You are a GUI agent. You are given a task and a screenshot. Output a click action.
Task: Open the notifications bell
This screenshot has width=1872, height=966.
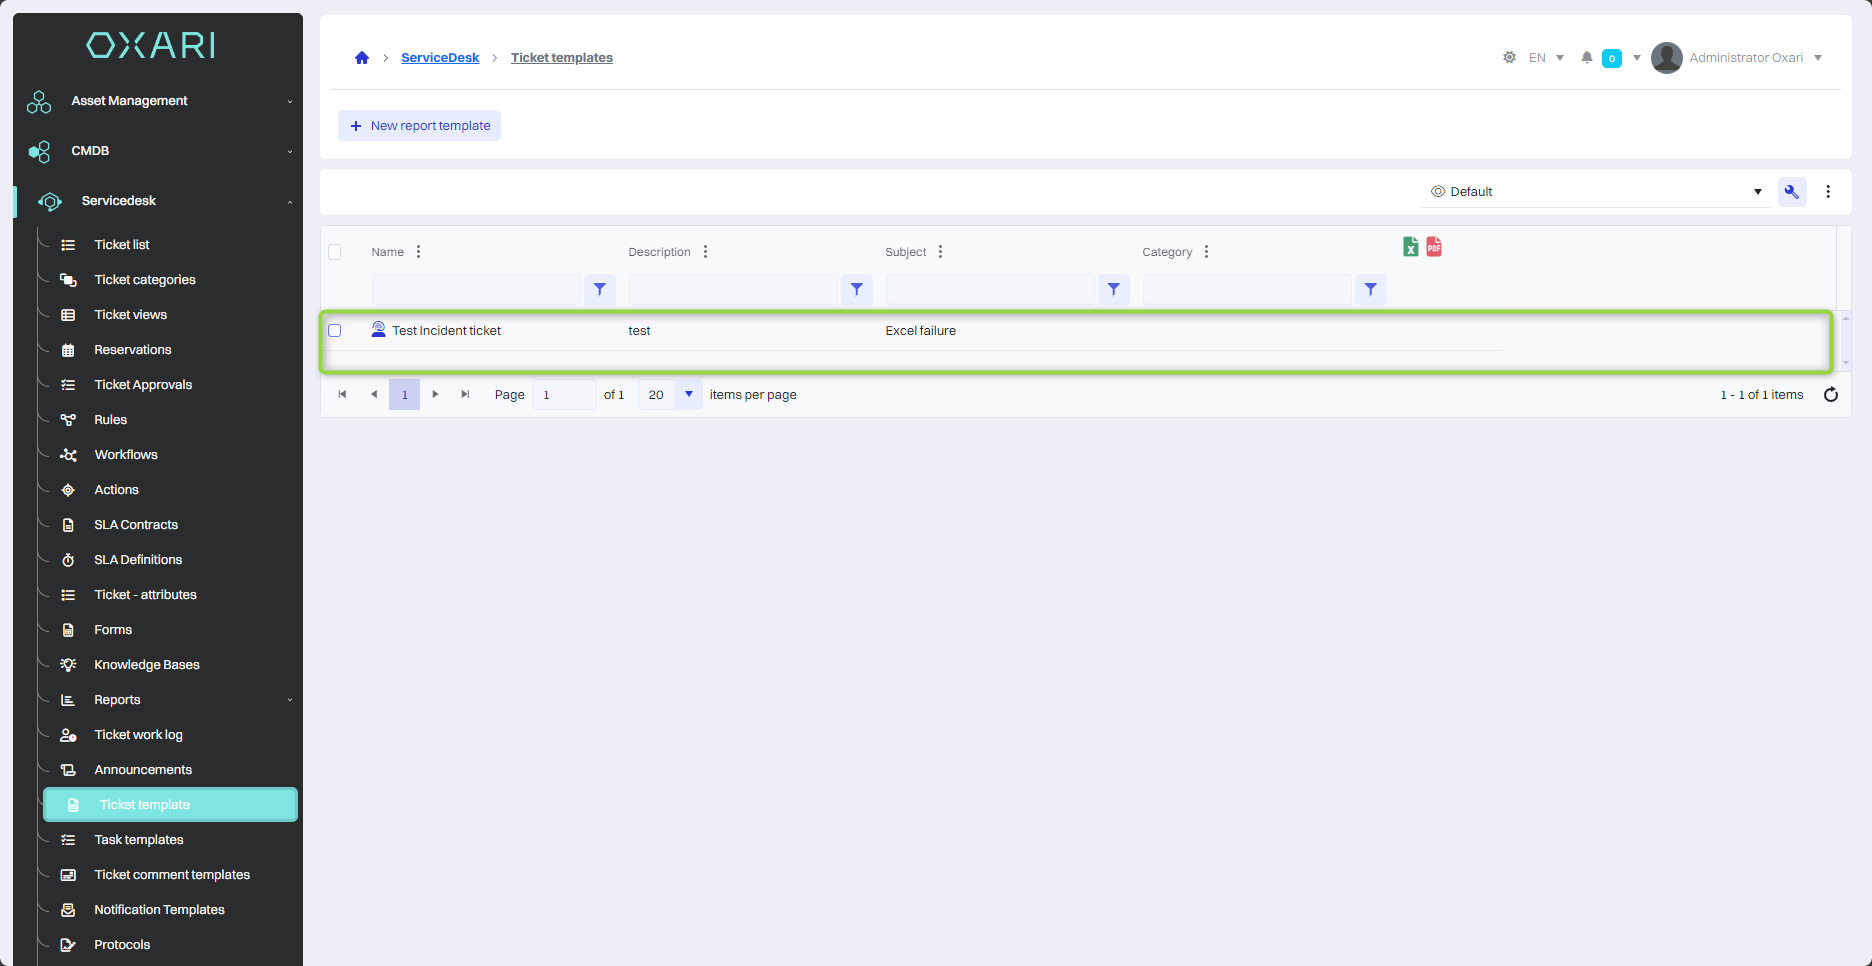coord(1586,58)
